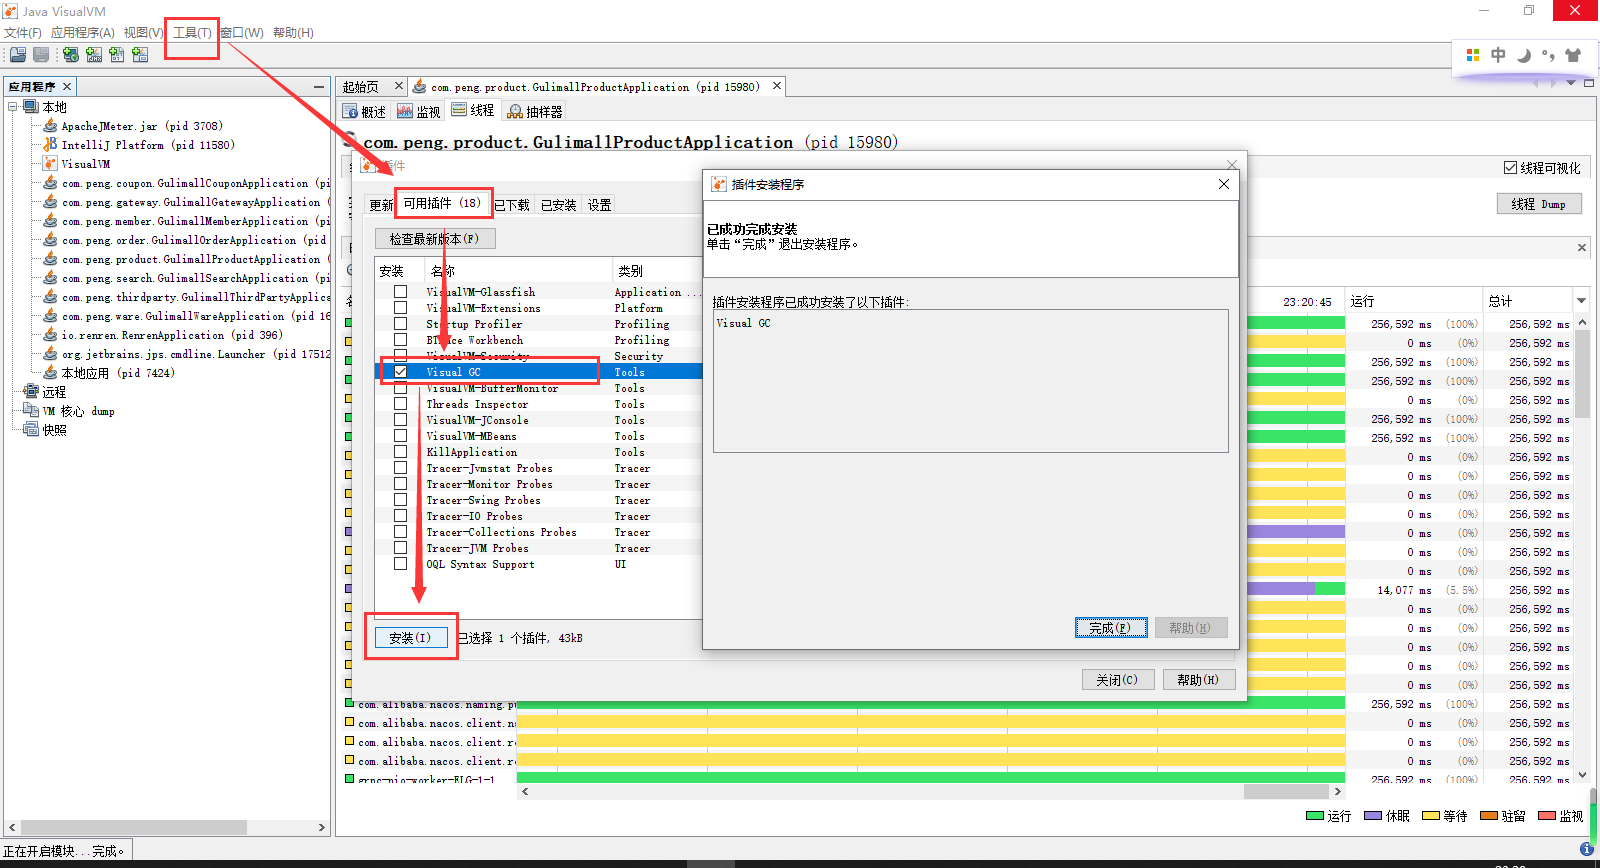The width and height of the screenshot is (1600, 868).
Task: Click the 休眠 purple legend swatch
Action: pos(1373,816)
